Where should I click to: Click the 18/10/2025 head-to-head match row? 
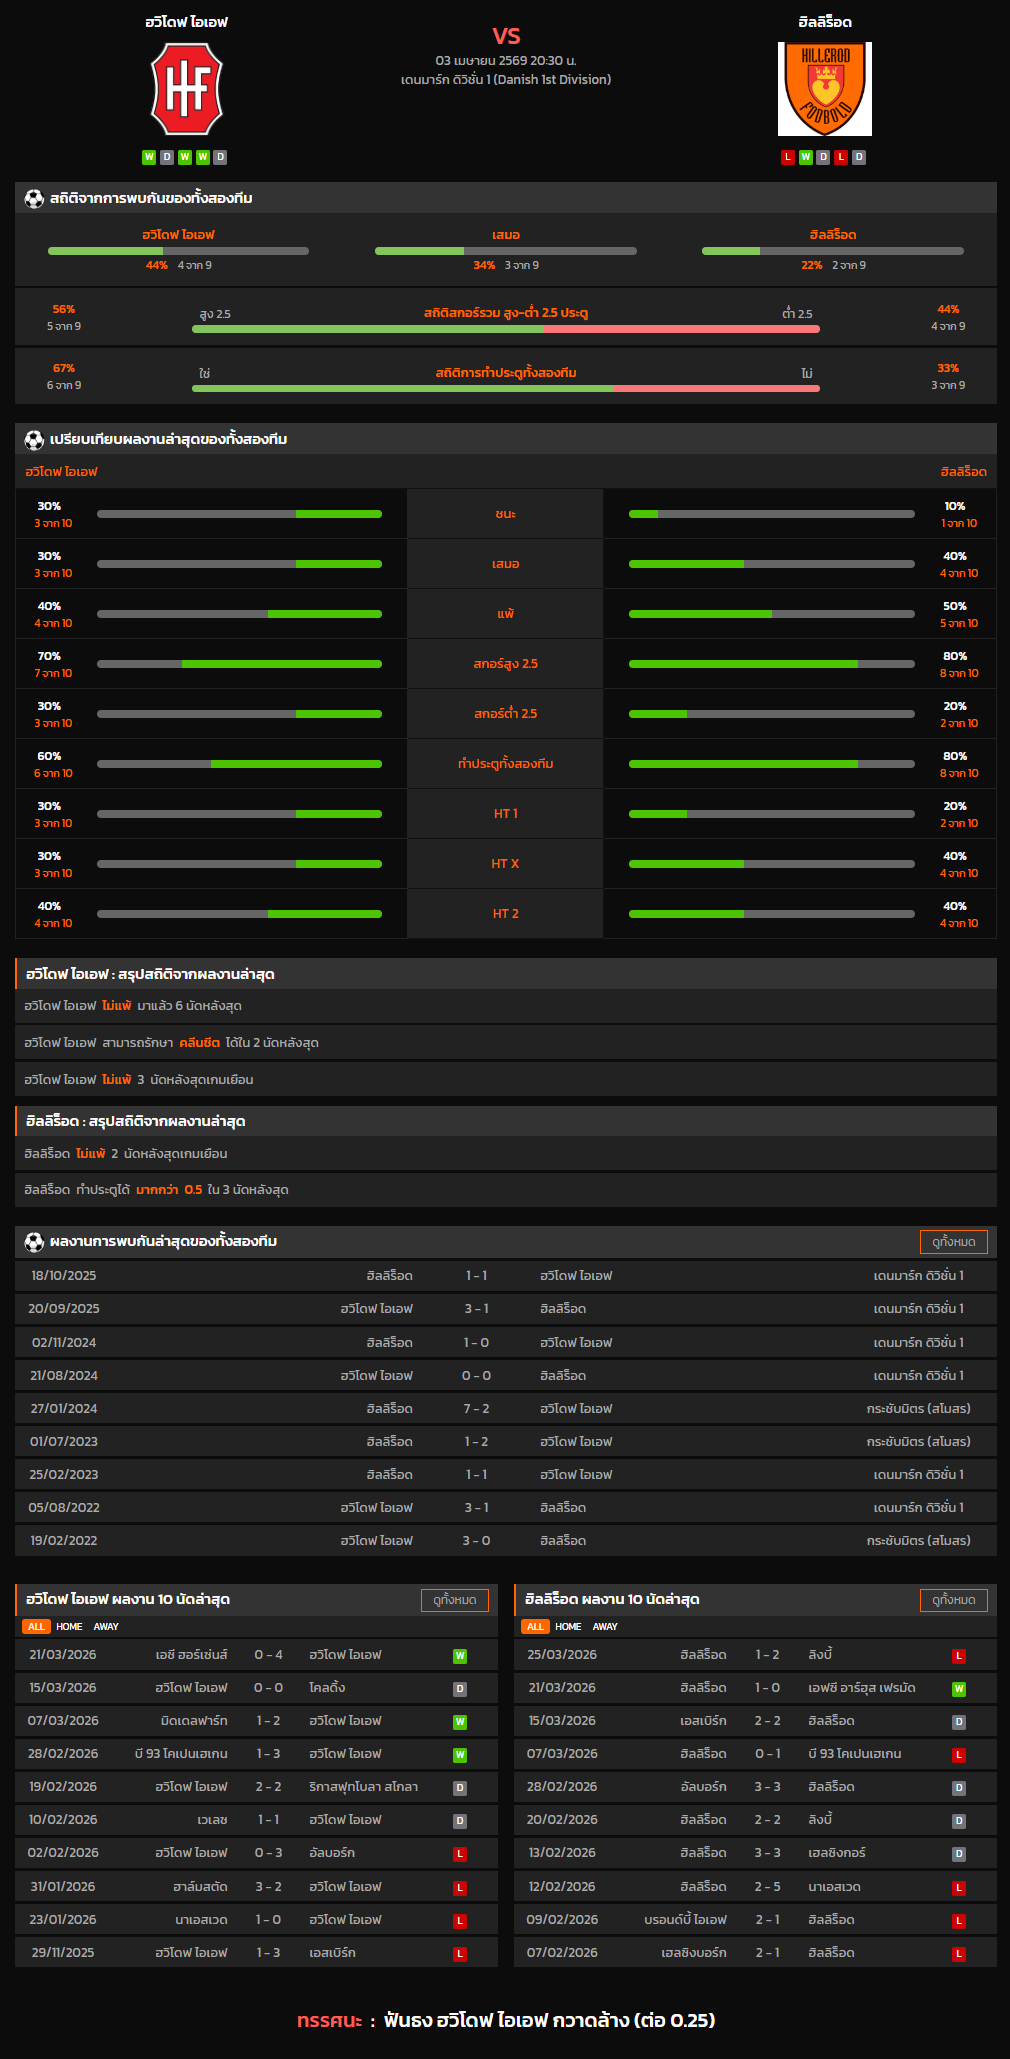(x=505, y=1275)
